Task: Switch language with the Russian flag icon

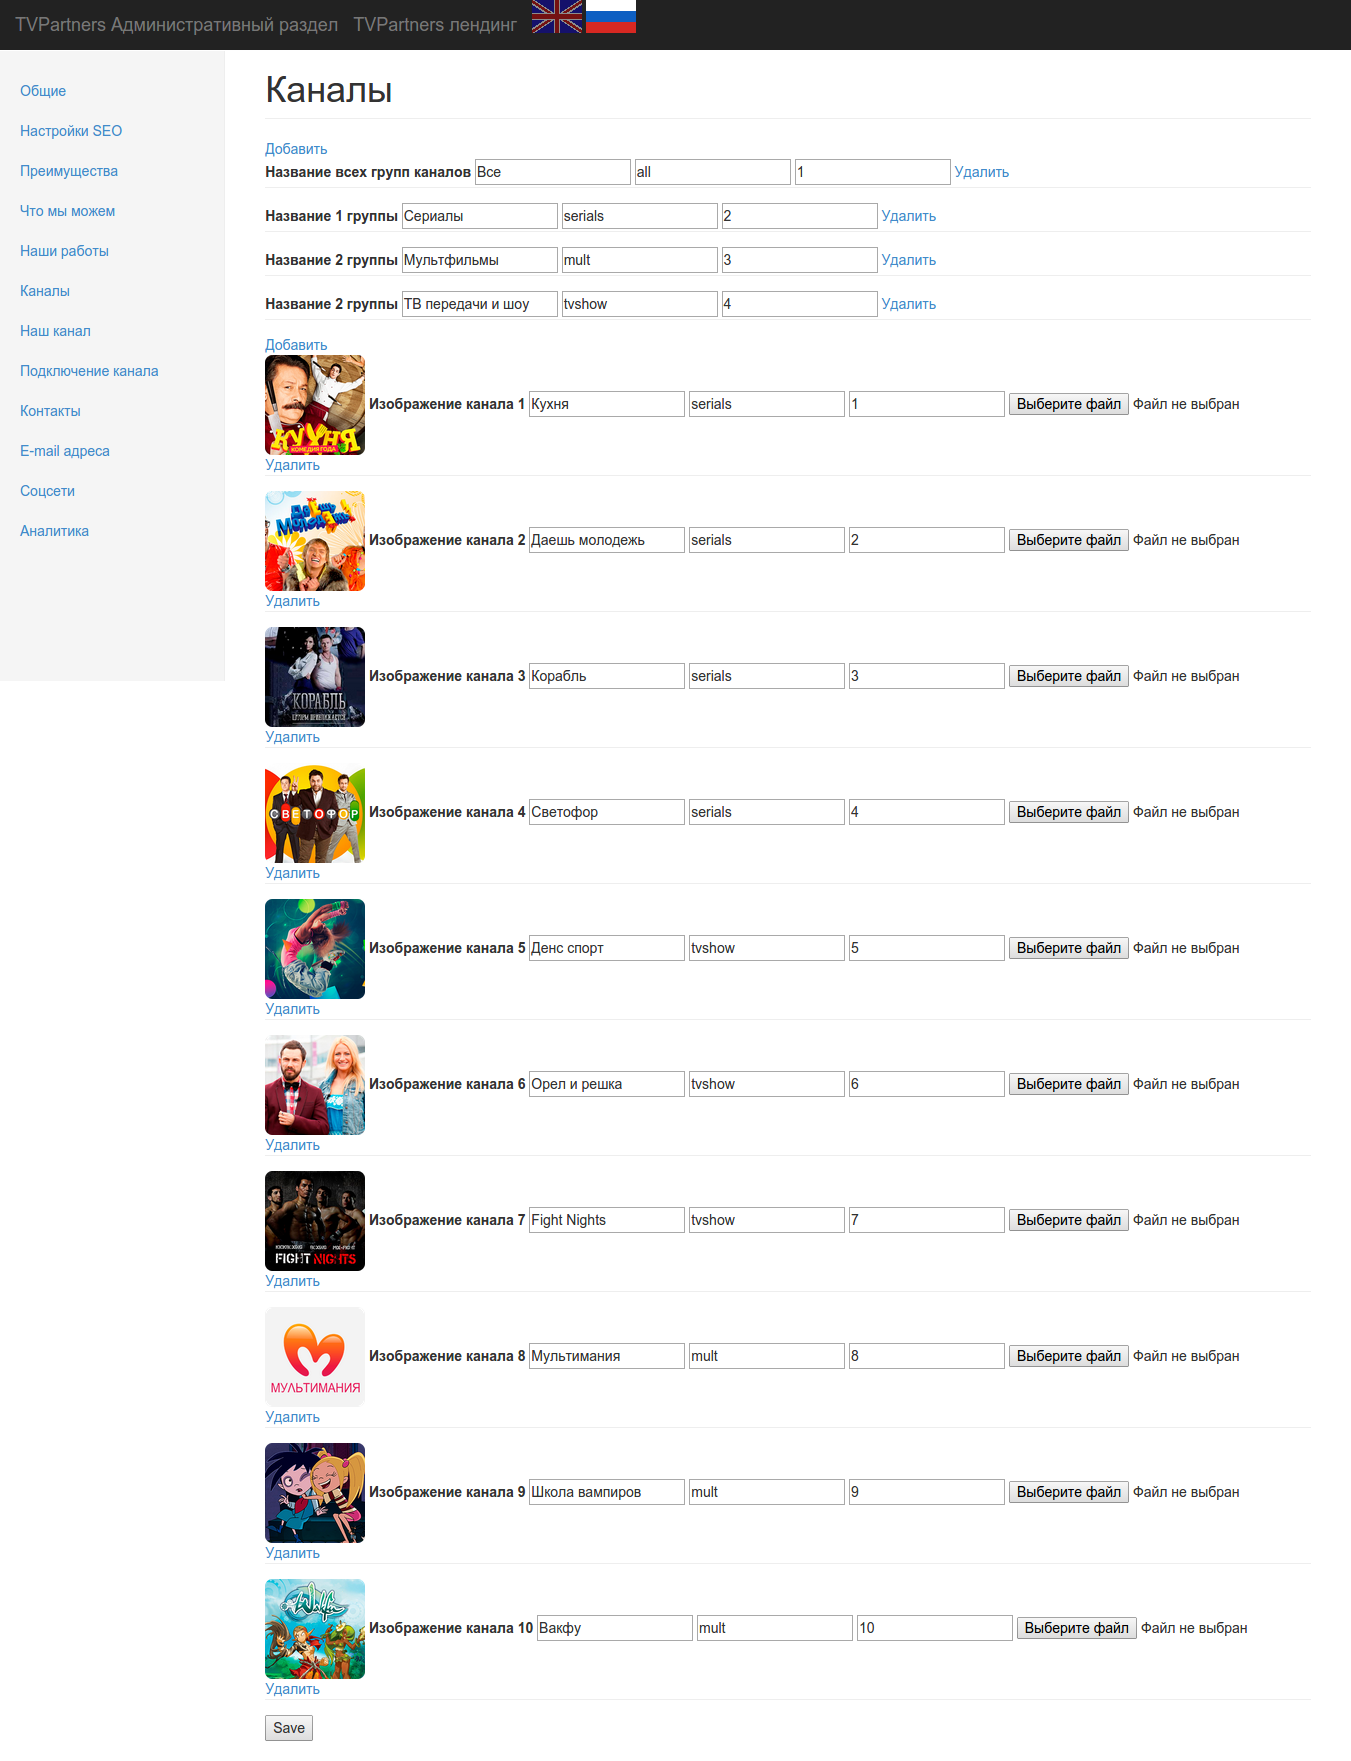Action: click(611, 17)
